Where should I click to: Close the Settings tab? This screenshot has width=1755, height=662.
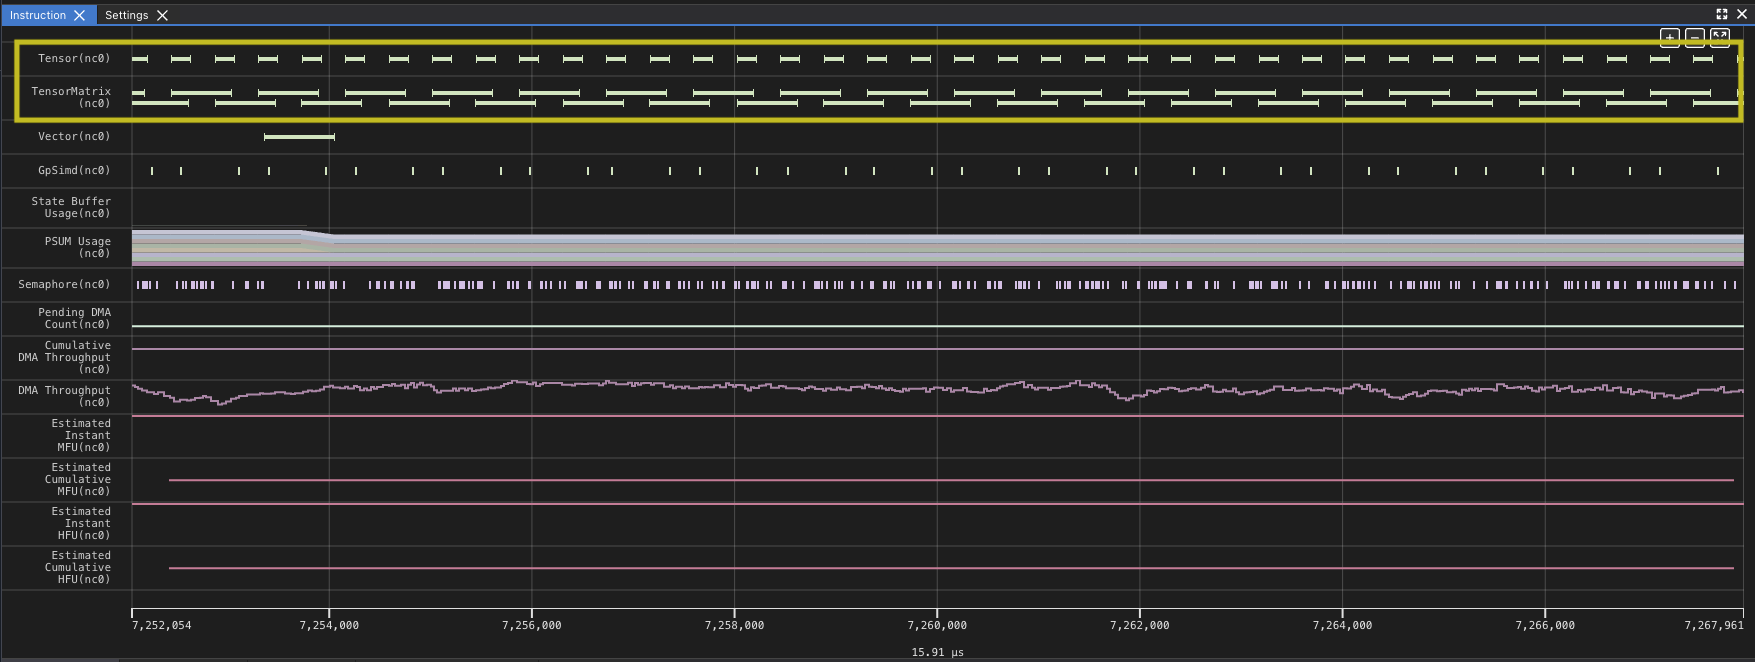pos(162,15)
